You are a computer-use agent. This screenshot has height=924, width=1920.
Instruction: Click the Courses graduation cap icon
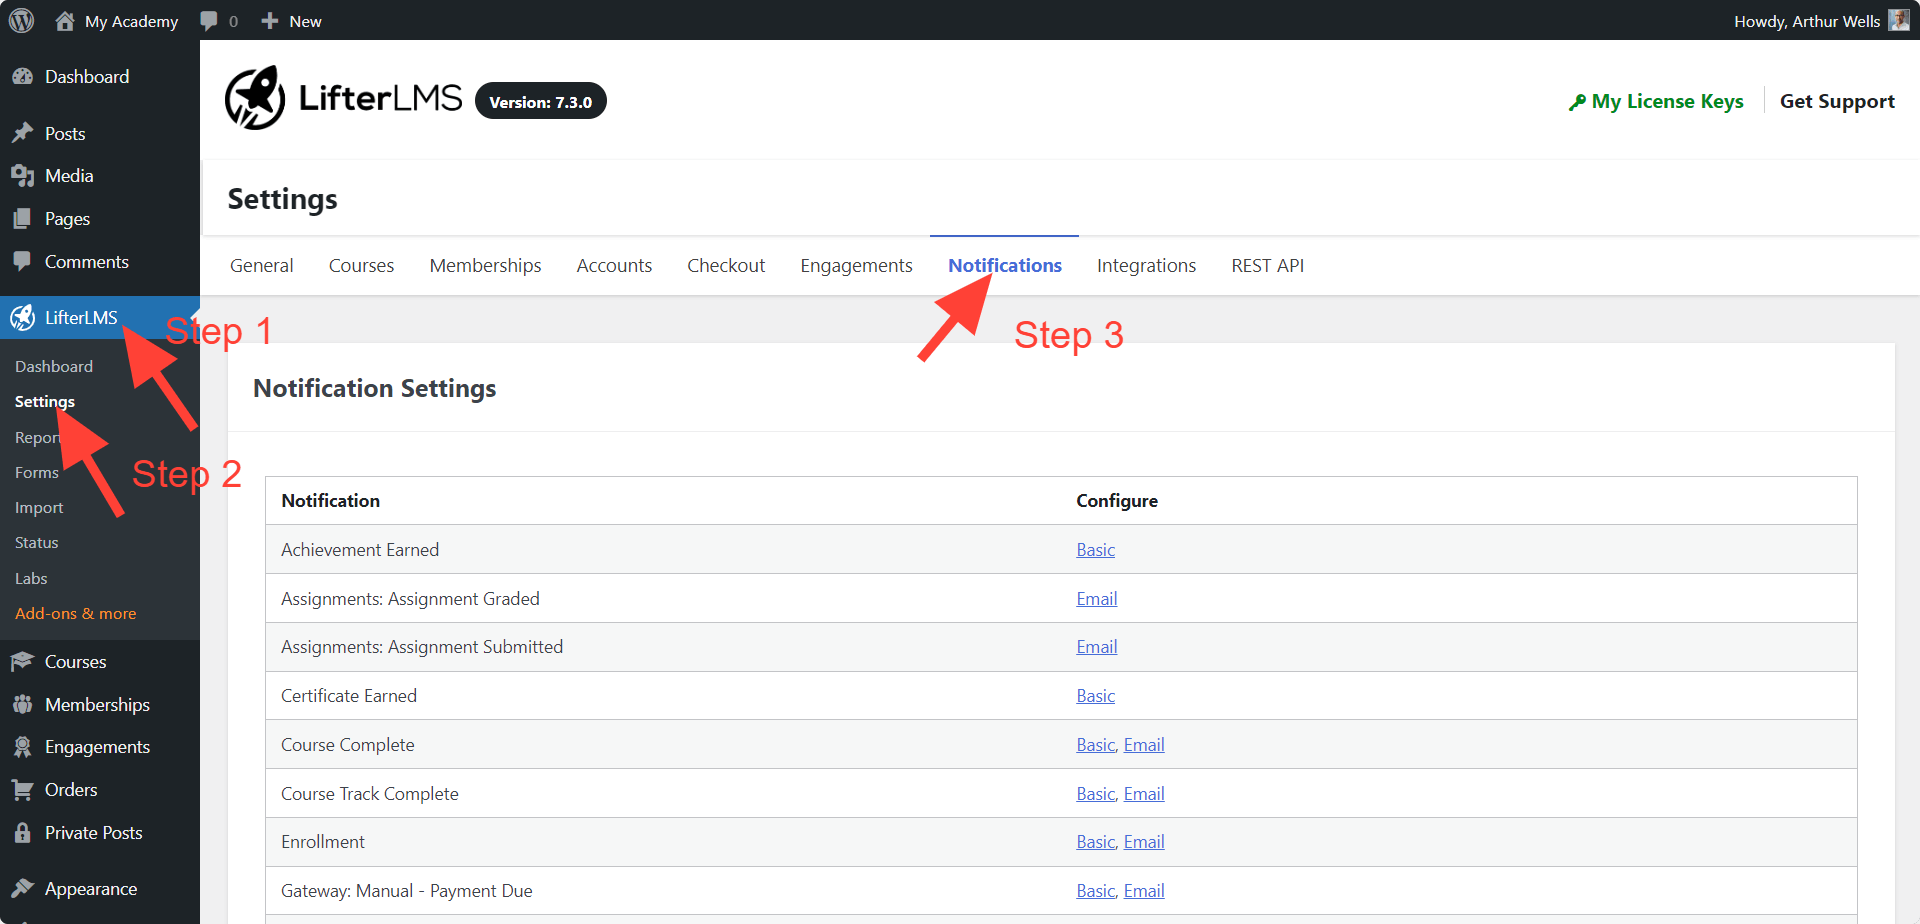tap(22, 662)
